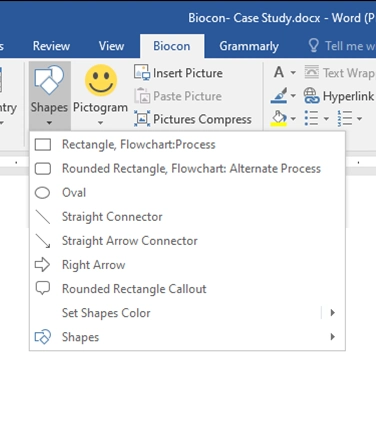
Task: Click the Hyperlink globe icon
Action: [x=311, y=96]
